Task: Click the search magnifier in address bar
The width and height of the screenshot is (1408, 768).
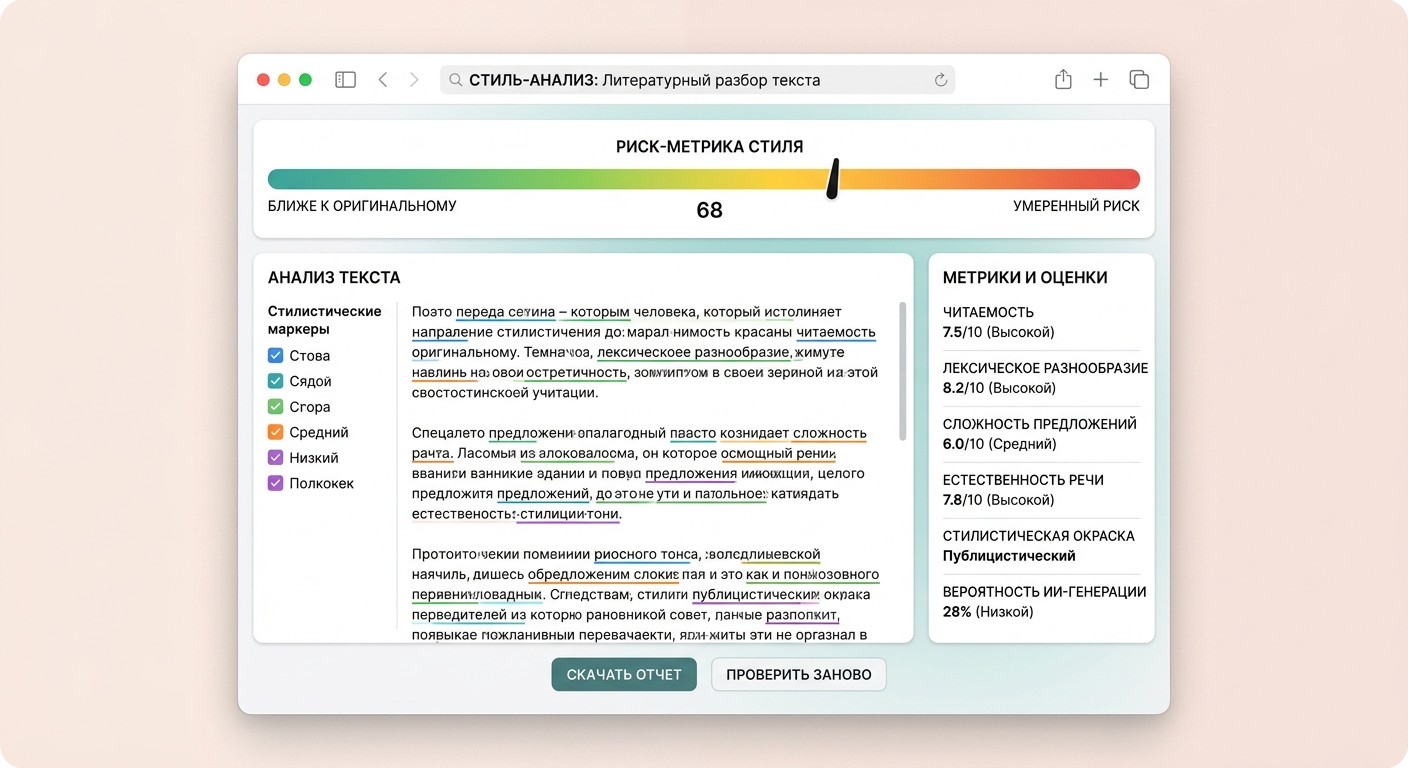Action: 455,80
